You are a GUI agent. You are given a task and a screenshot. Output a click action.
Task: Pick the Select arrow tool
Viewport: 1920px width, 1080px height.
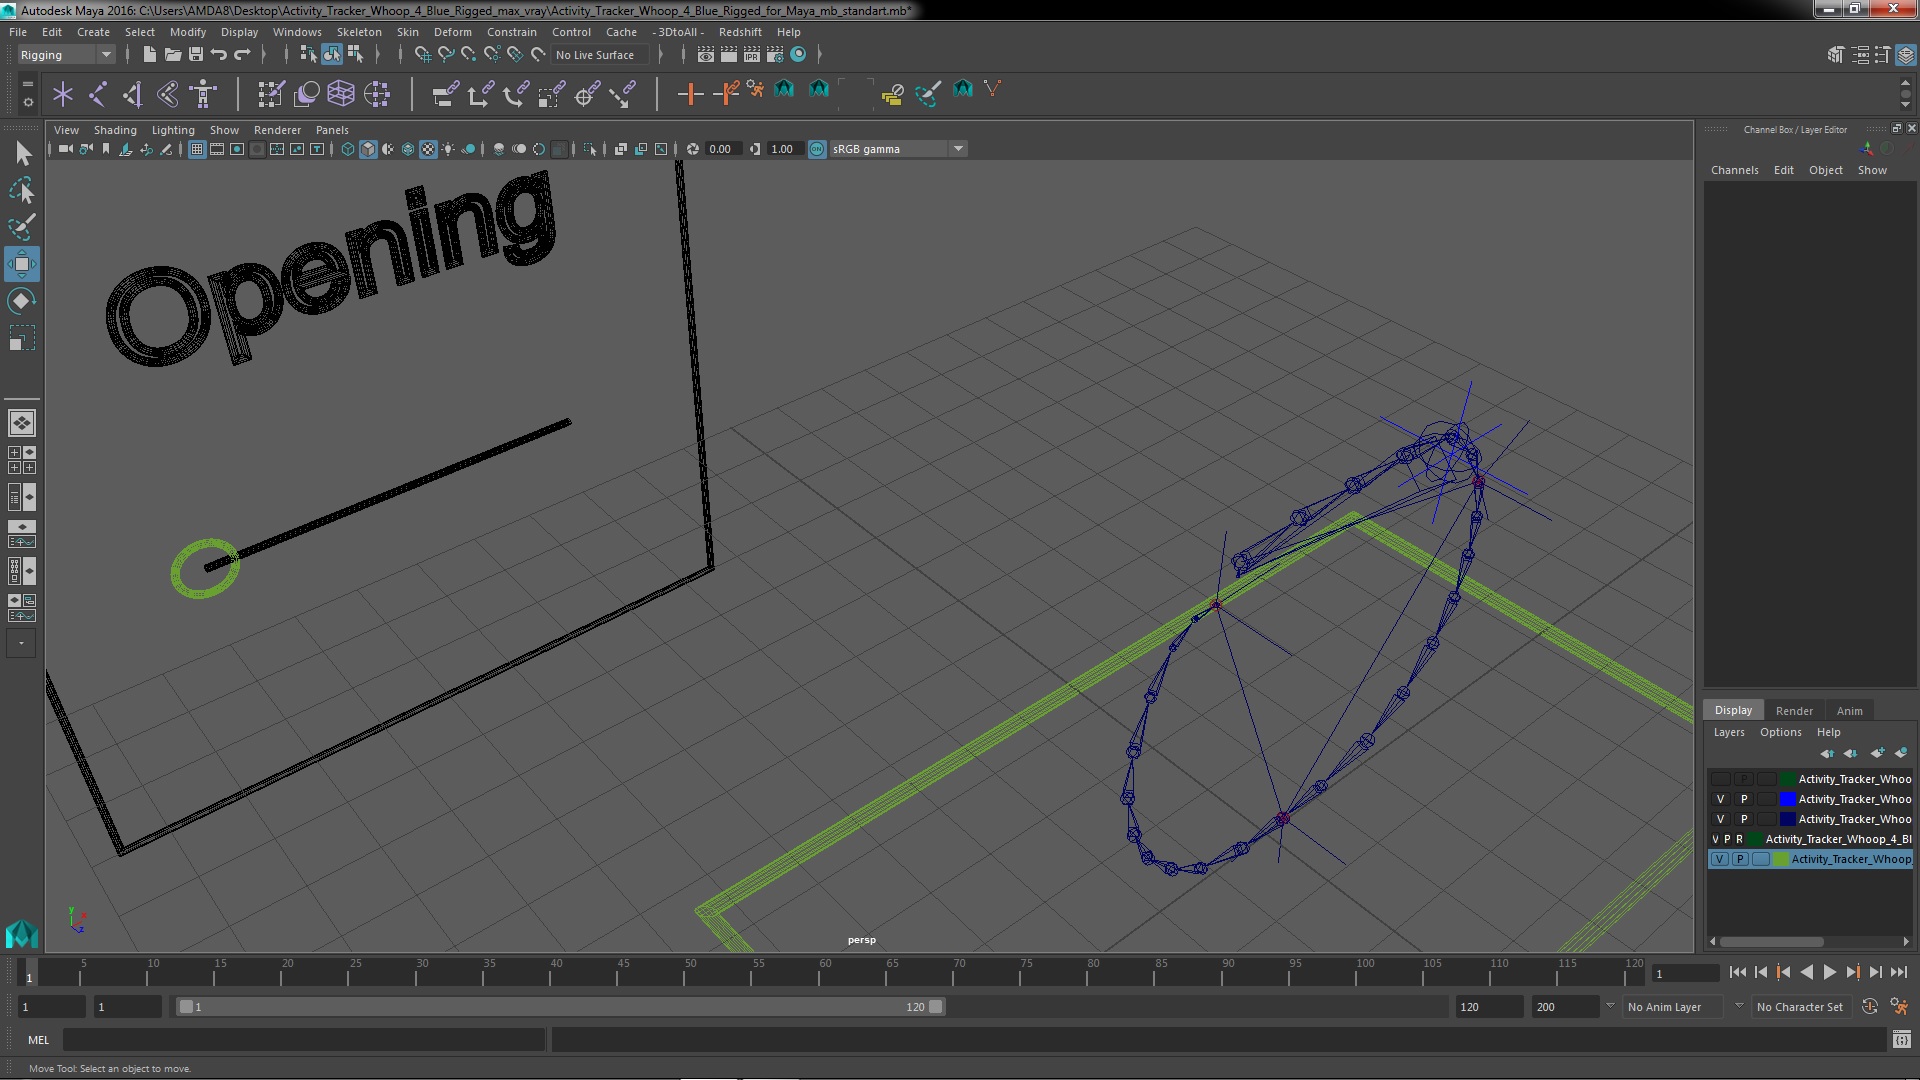(x=21, y=153)
